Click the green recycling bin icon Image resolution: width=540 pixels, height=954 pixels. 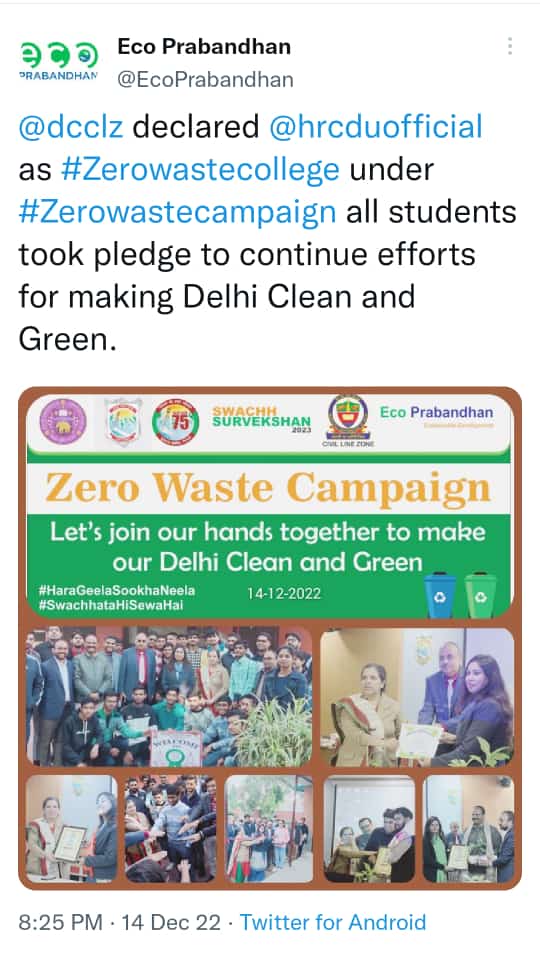pos(480,594)
